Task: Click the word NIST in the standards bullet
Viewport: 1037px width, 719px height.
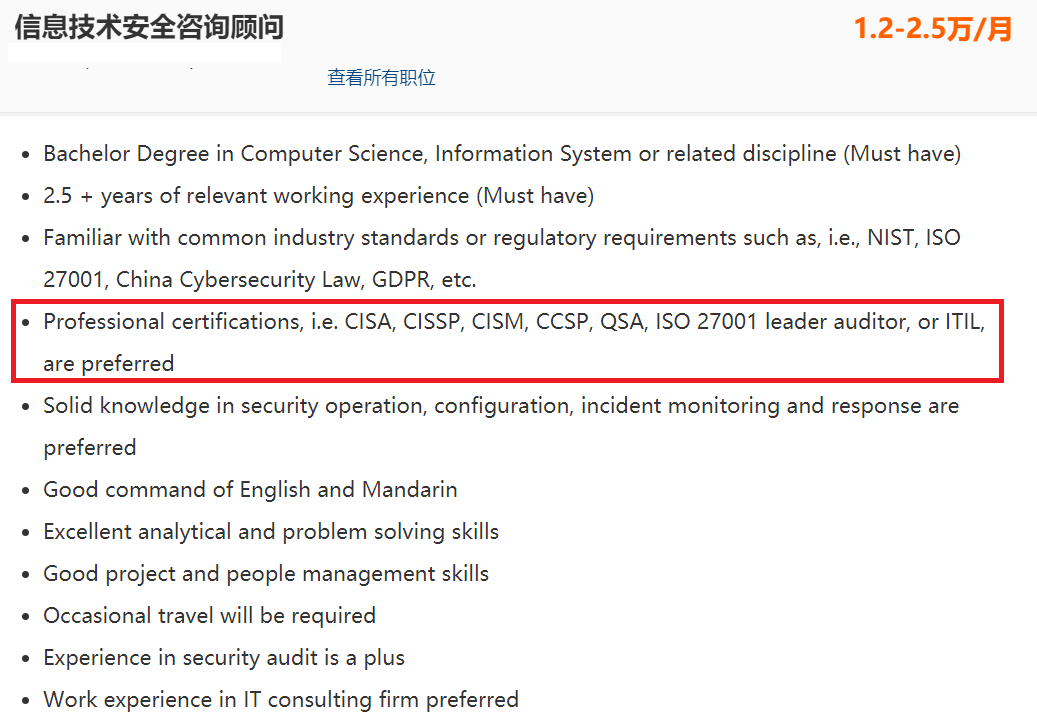Action: coord(890,238)
